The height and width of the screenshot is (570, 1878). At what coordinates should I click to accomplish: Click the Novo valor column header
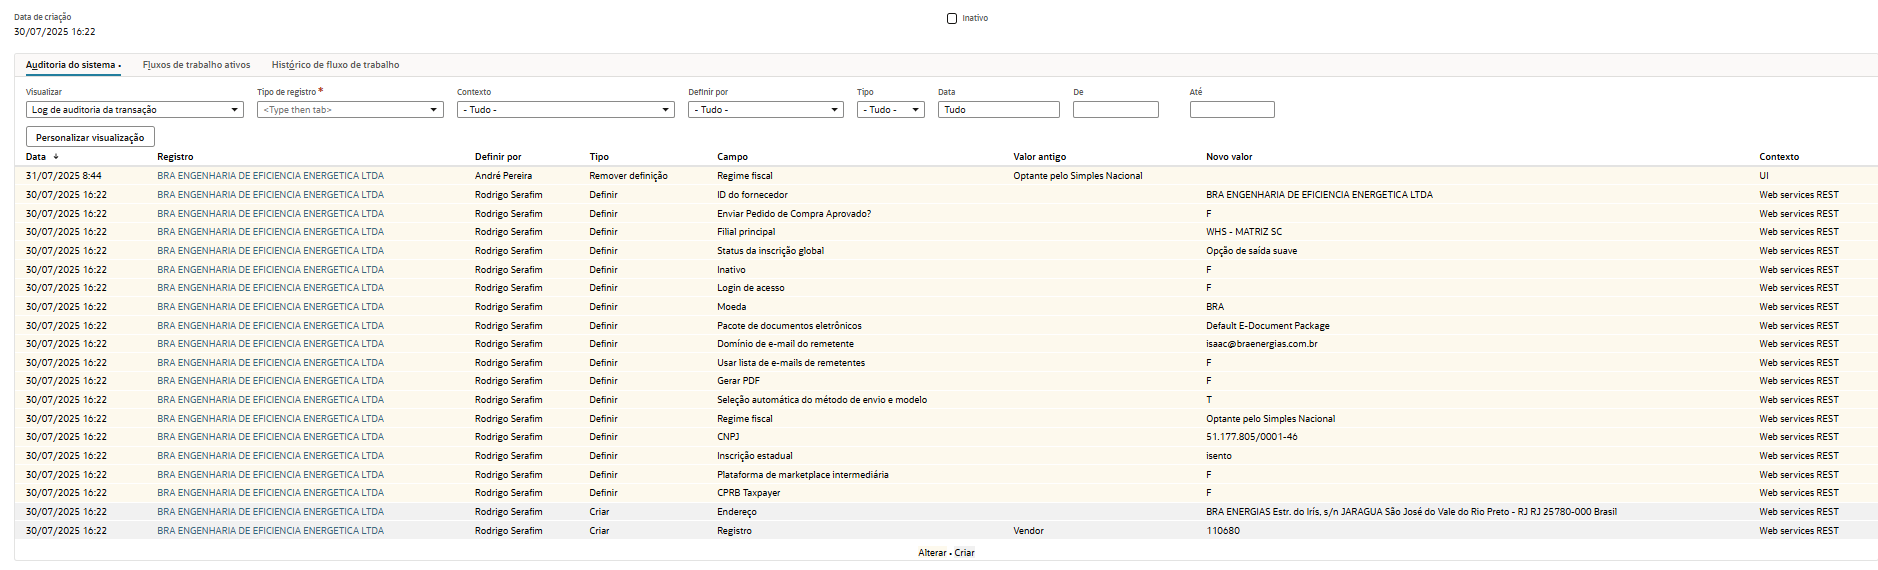pyautogui.click(x=1228, y=157)
